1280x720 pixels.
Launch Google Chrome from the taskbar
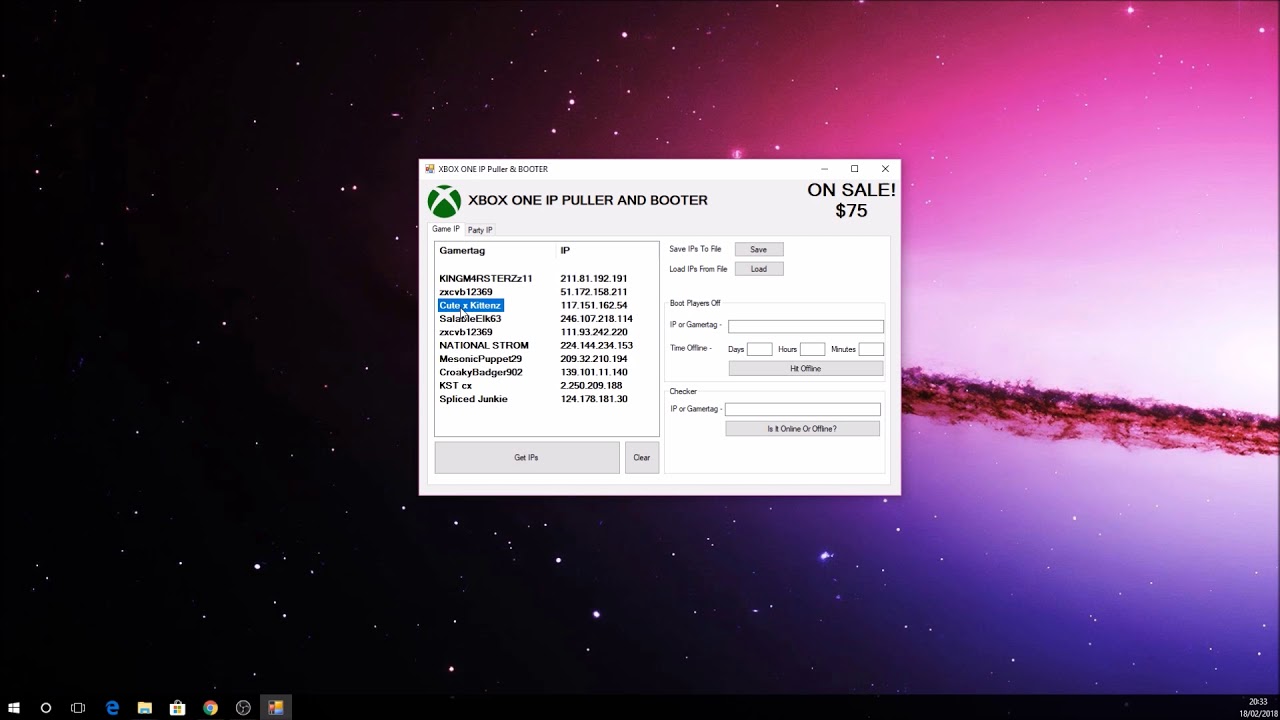210,708
